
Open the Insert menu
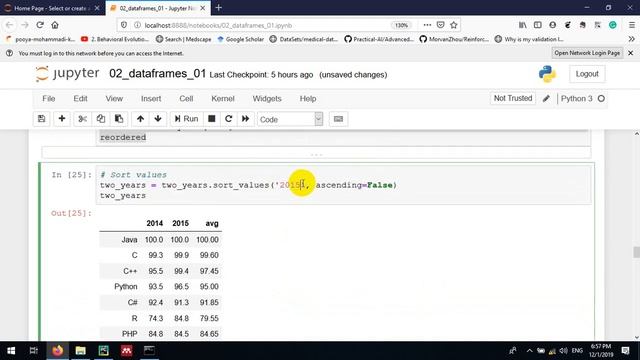151,99
